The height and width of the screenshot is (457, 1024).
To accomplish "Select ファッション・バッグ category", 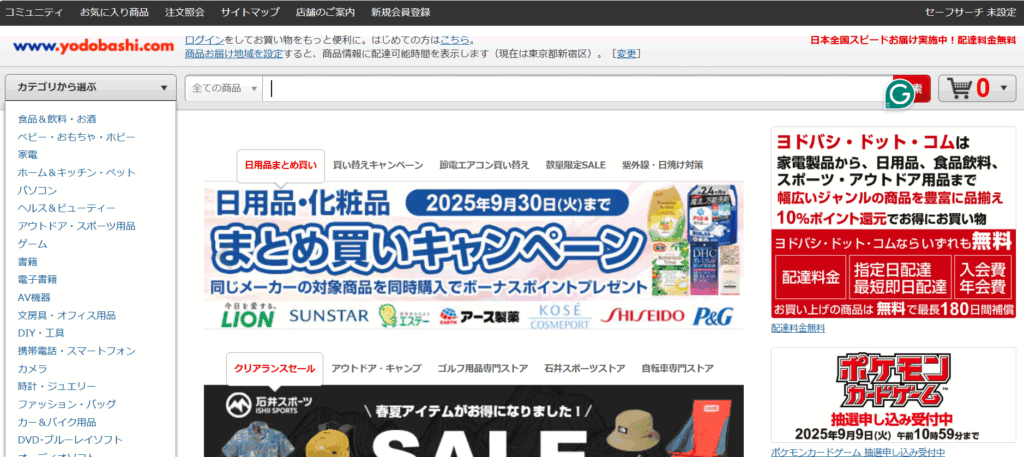I will coord(67,404).
